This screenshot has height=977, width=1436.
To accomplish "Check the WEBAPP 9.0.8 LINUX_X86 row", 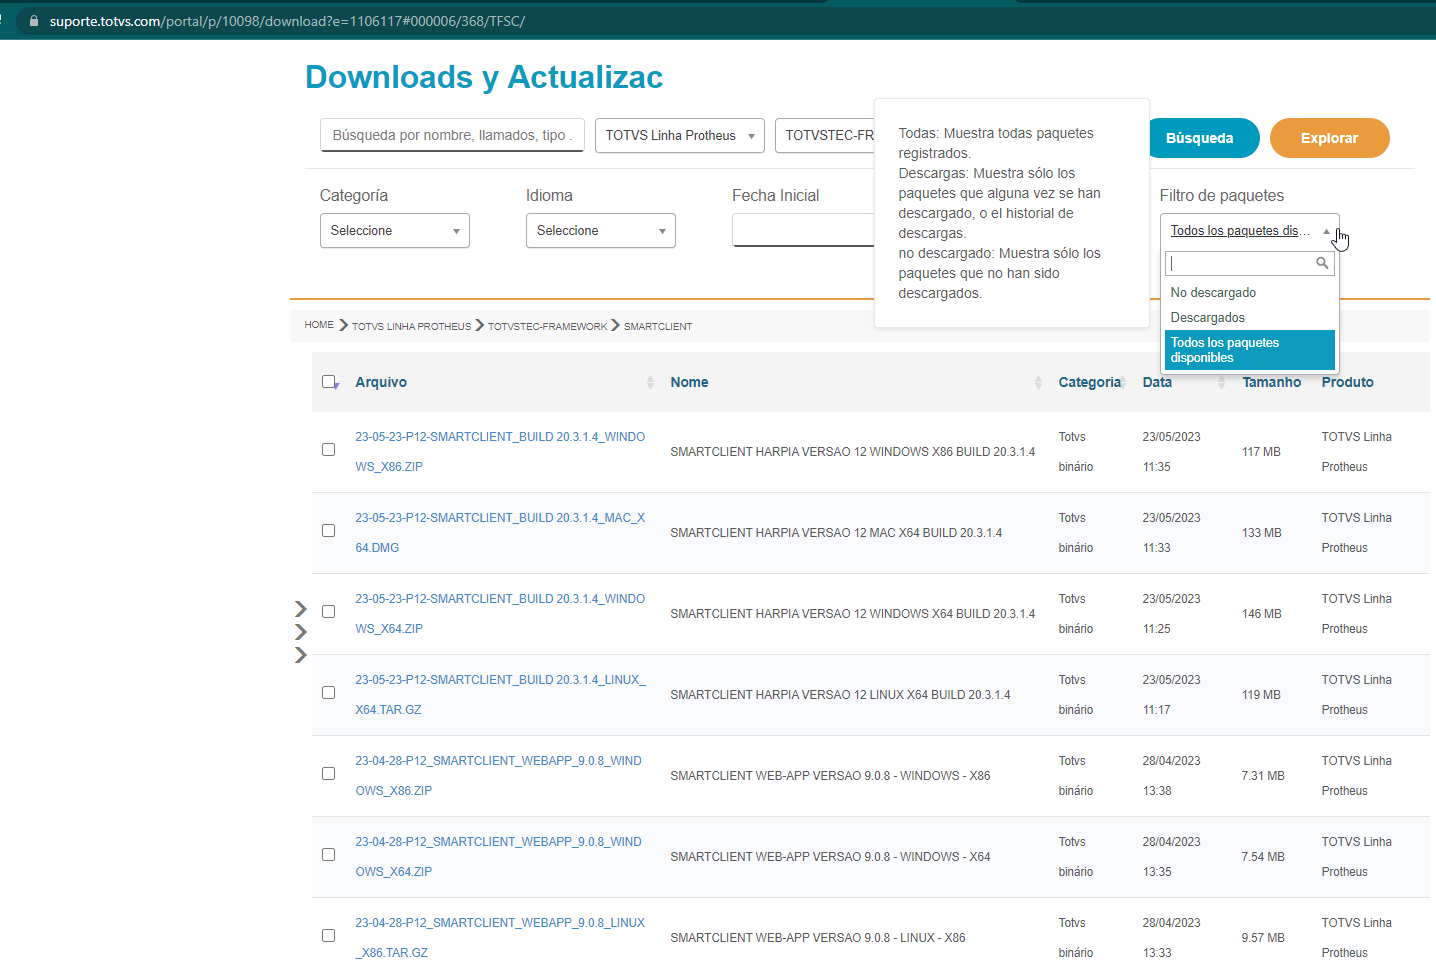I will point(328,935).
